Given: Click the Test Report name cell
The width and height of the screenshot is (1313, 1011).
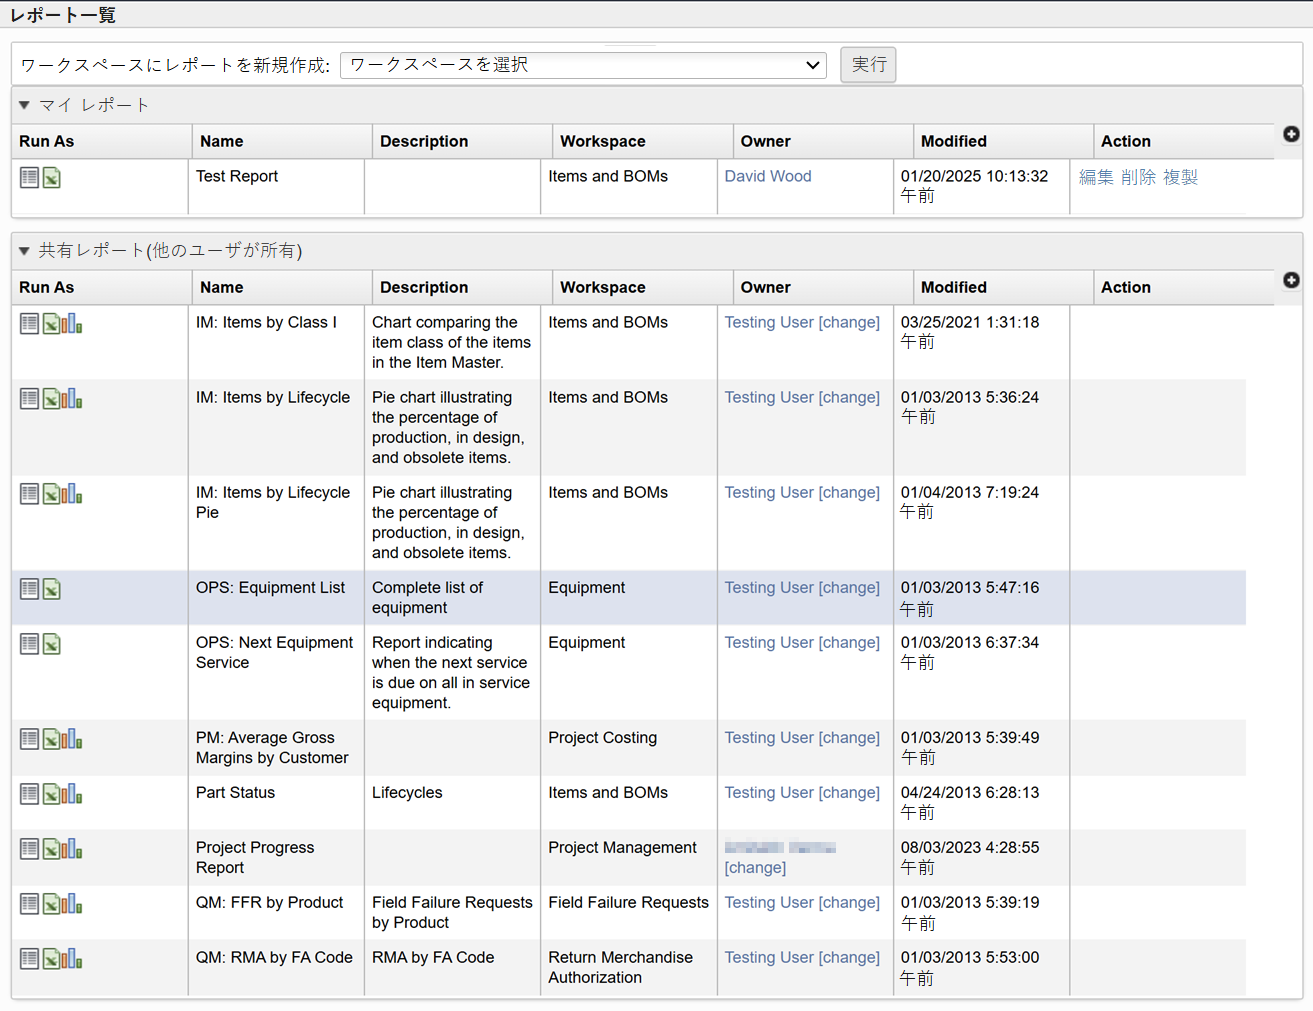Looking at the screenshot, I should [237, 176].
